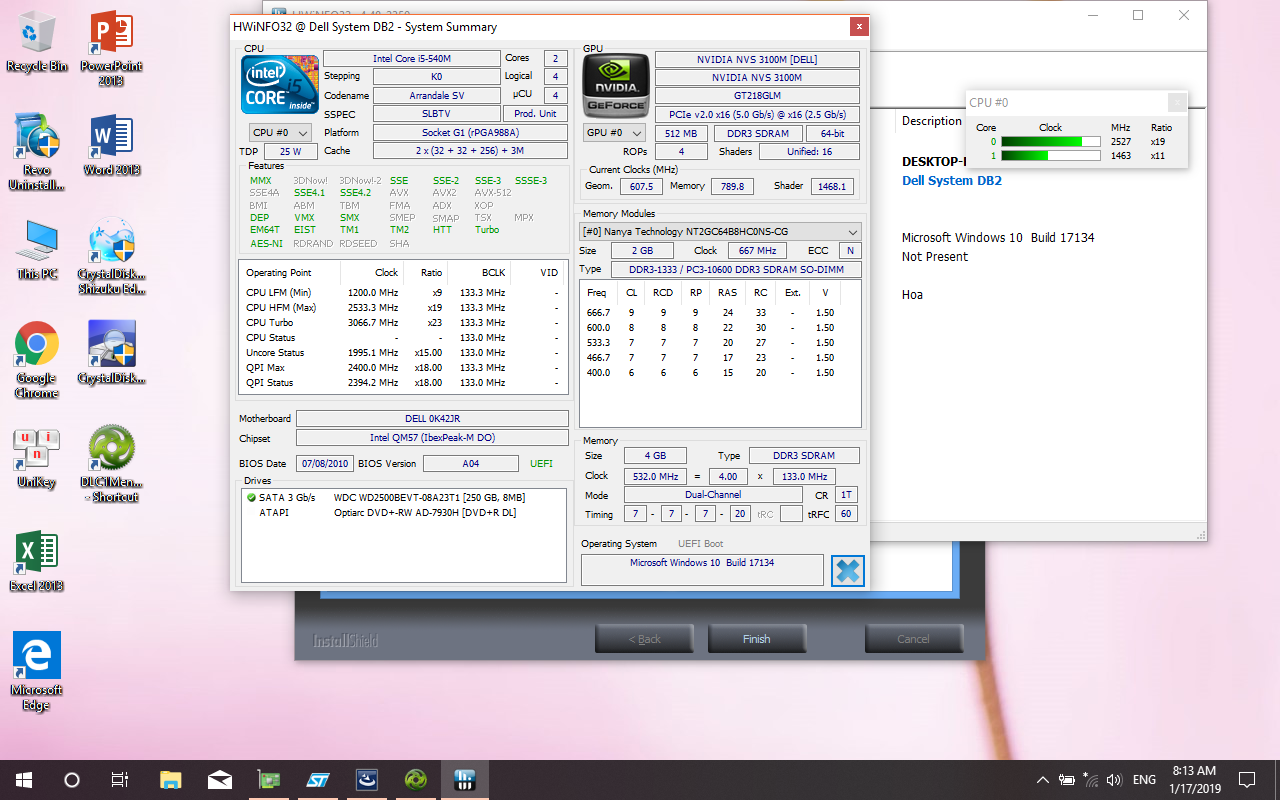Click the Socket G1 (rPGA988A) platform field
1280x800 pixels.
[470, 132]
